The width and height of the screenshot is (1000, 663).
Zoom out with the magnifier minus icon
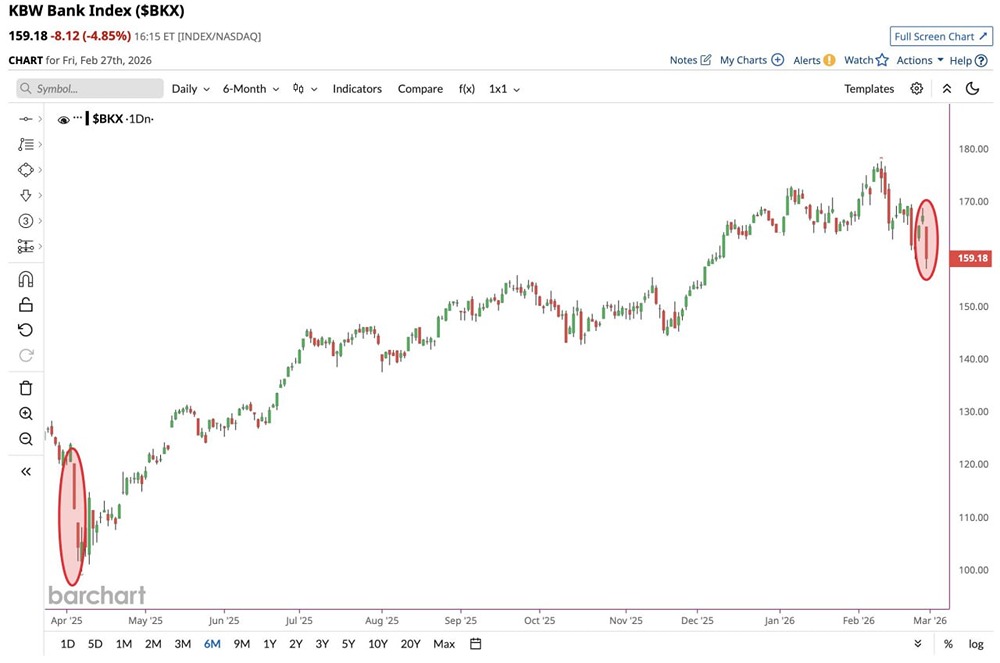(26, 439)
